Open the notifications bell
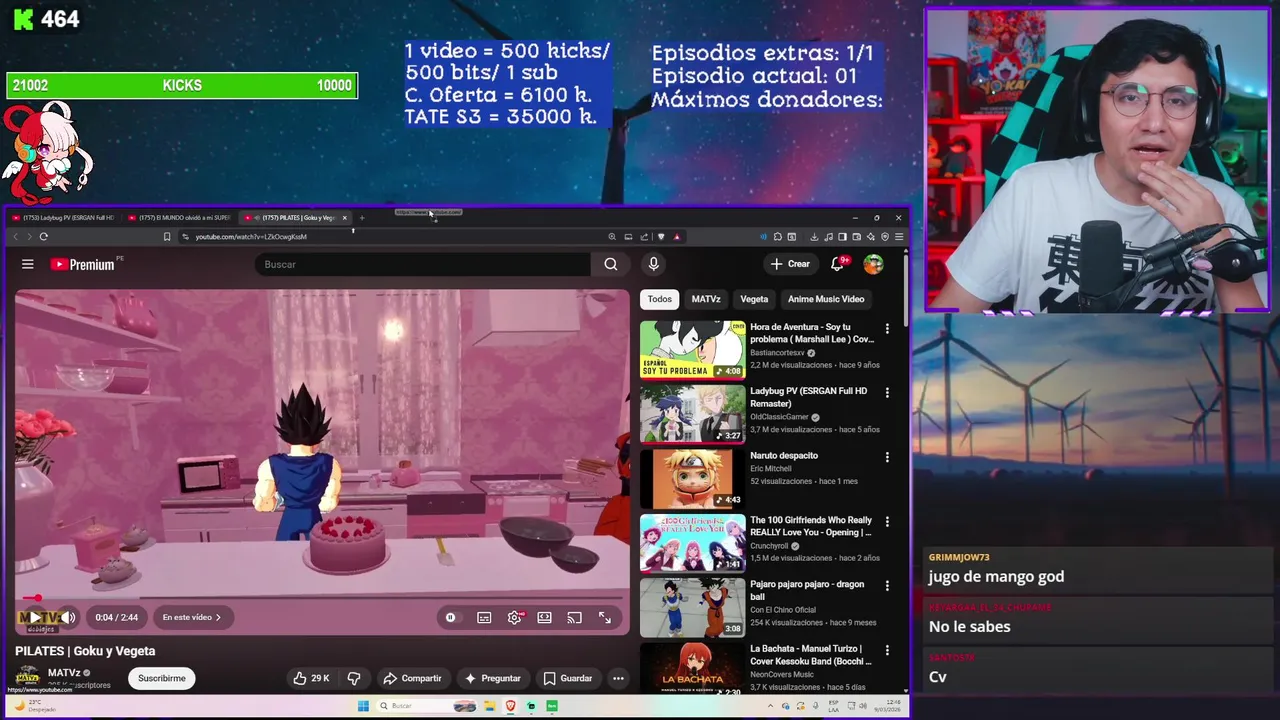 click(838, 264)
